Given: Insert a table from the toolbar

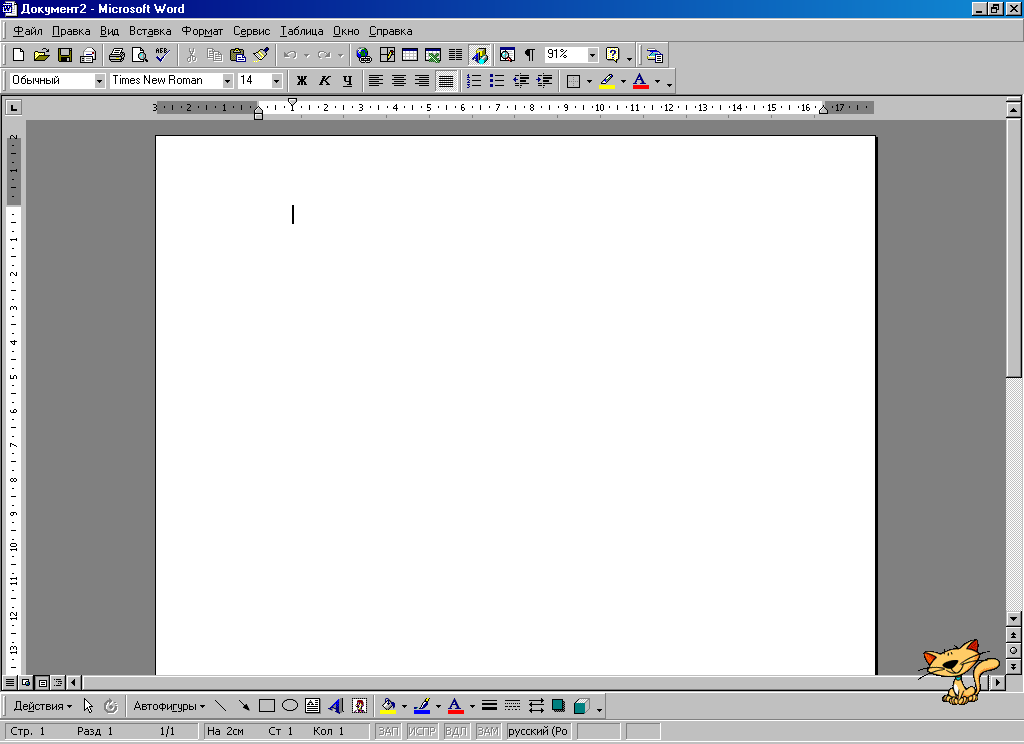Looking at the screenshot, I should [409, 56].
